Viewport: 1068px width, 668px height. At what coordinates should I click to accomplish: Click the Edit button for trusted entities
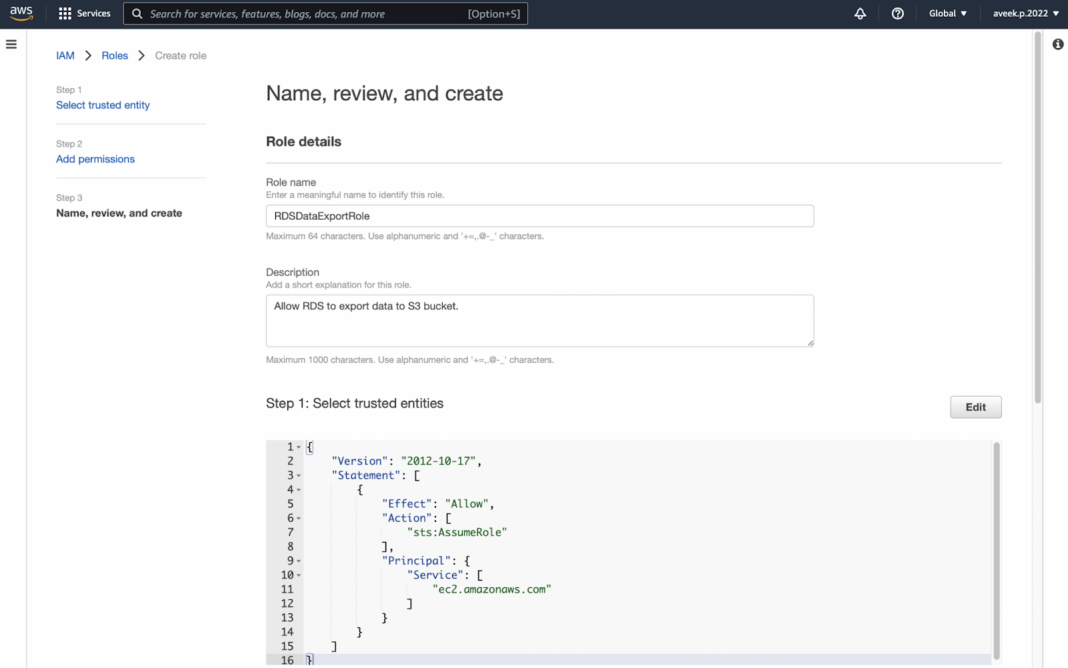point(975,406)
